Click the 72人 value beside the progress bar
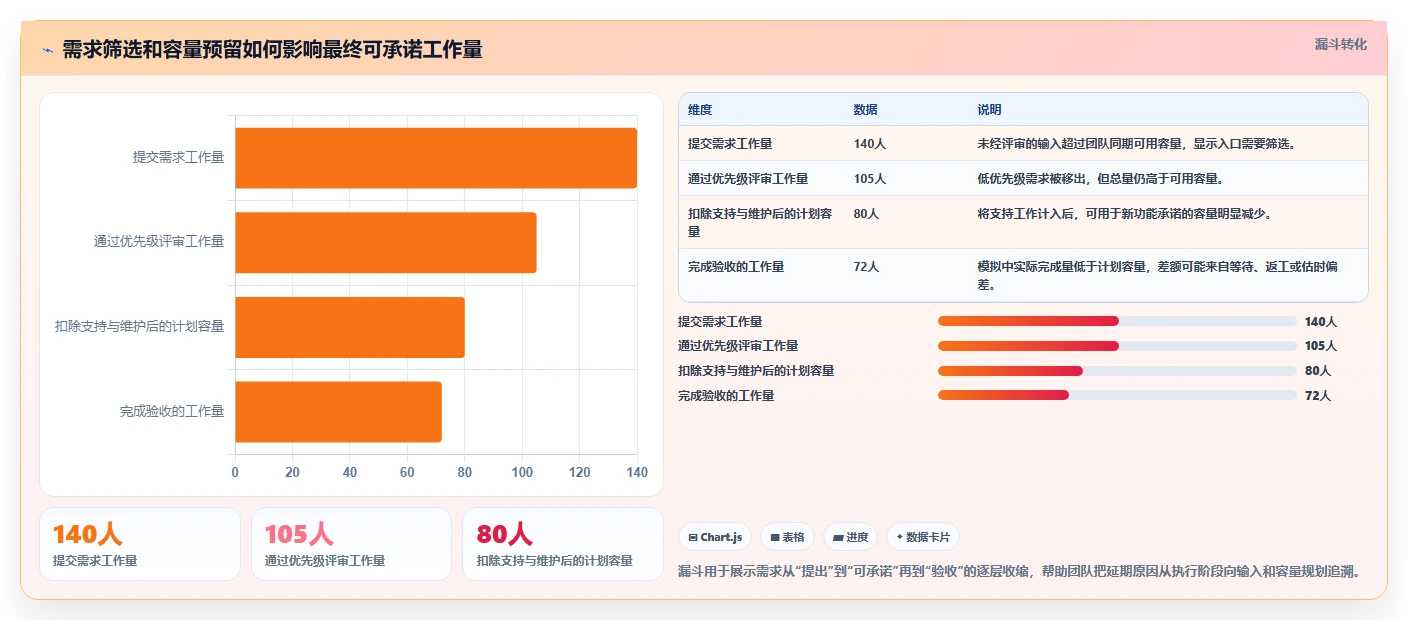1408x620 pixels. [1318, 396]
